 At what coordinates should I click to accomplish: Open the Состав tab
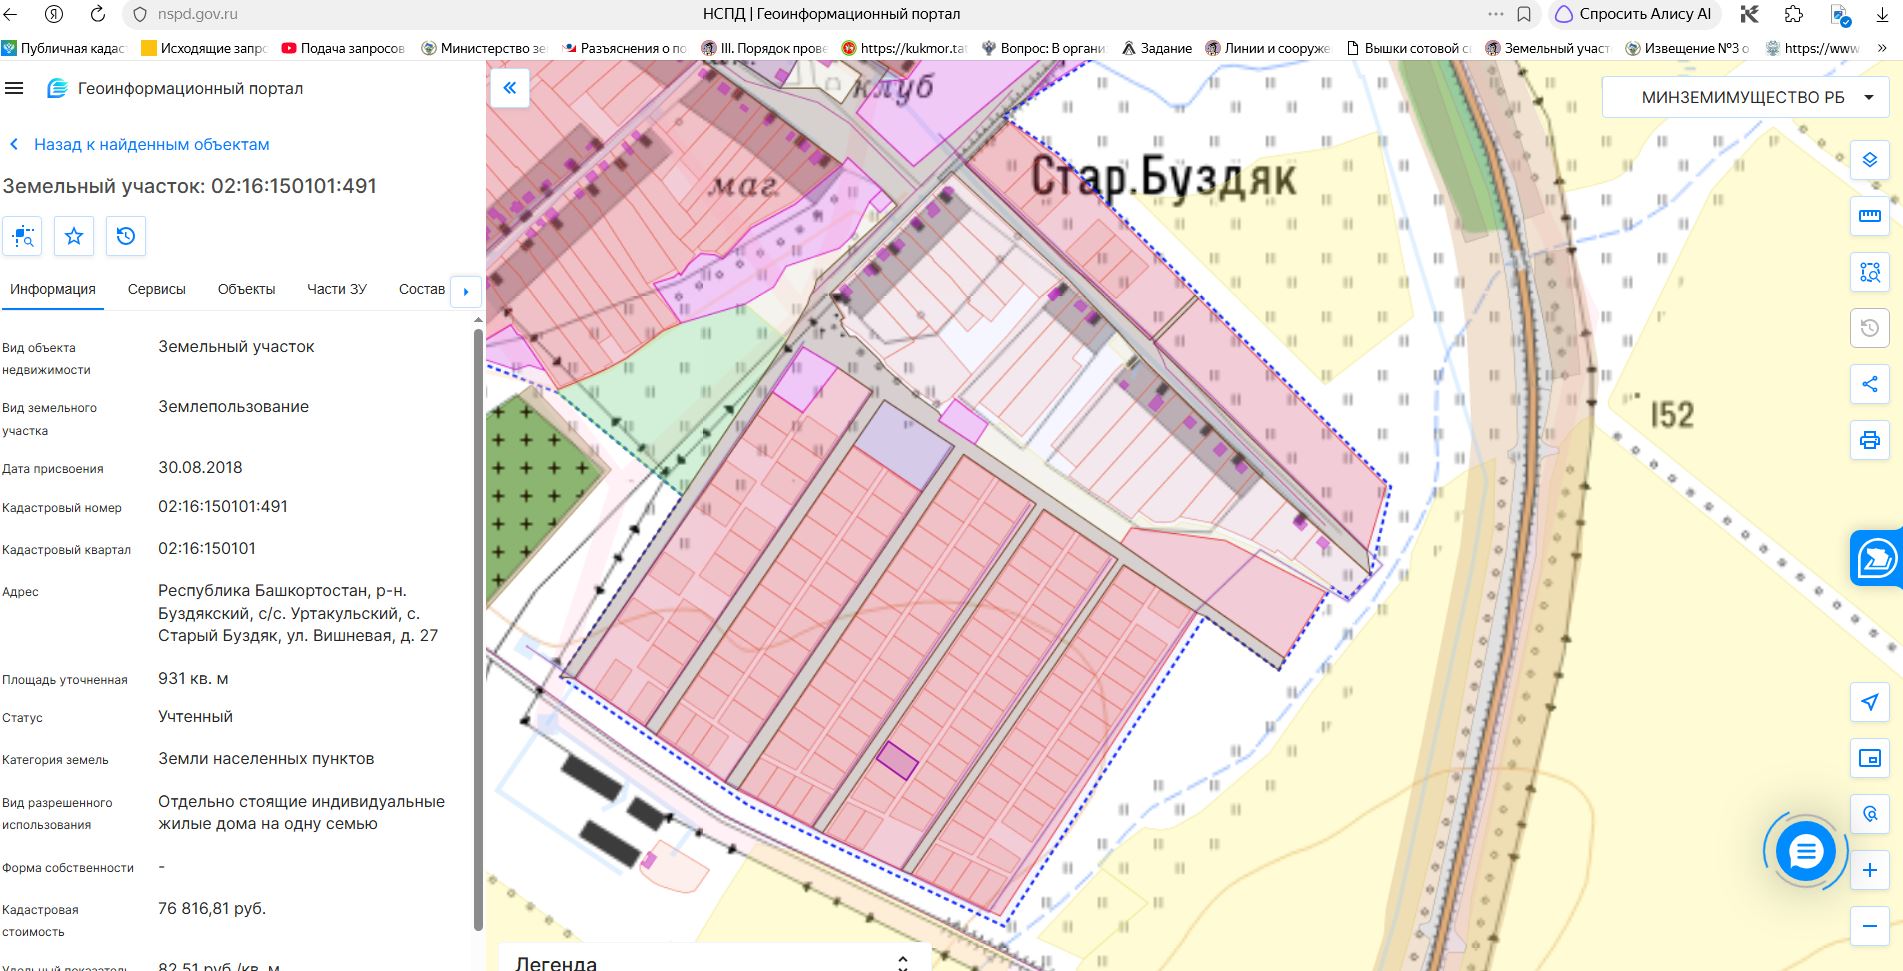[x=422, y=289]
